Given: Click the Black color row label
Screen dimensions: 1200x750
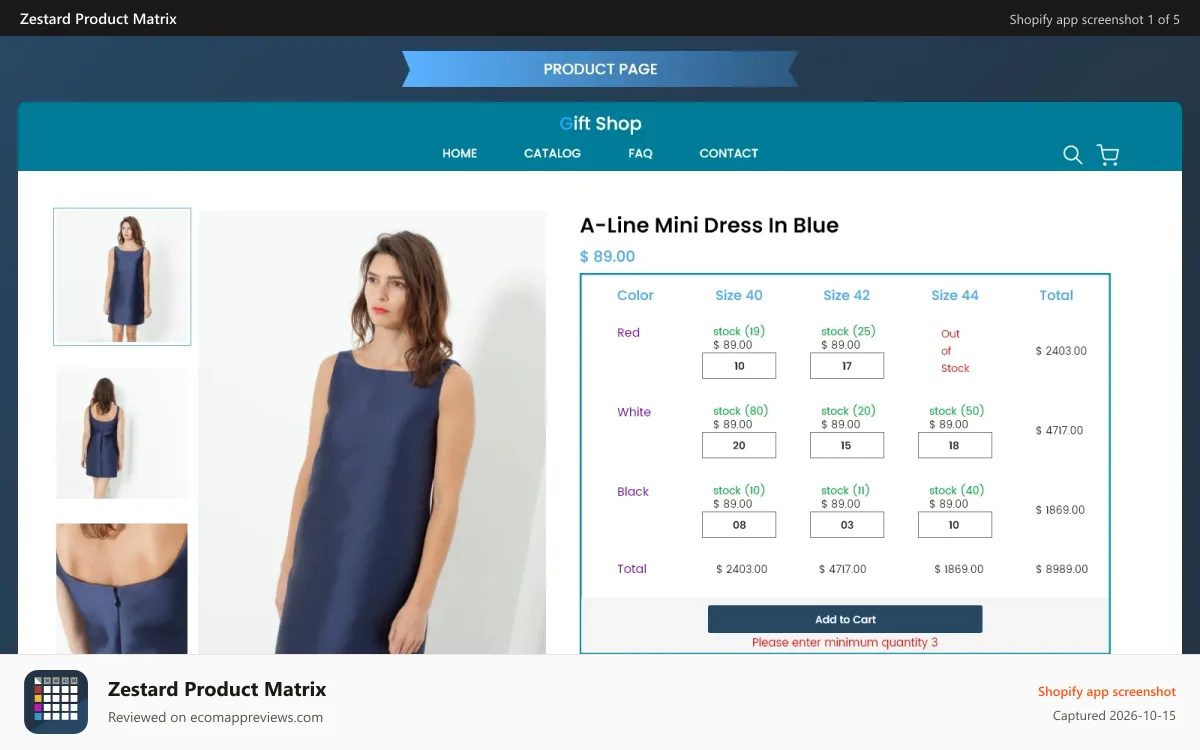Looking at the screenshot, I should coord(633,492).
